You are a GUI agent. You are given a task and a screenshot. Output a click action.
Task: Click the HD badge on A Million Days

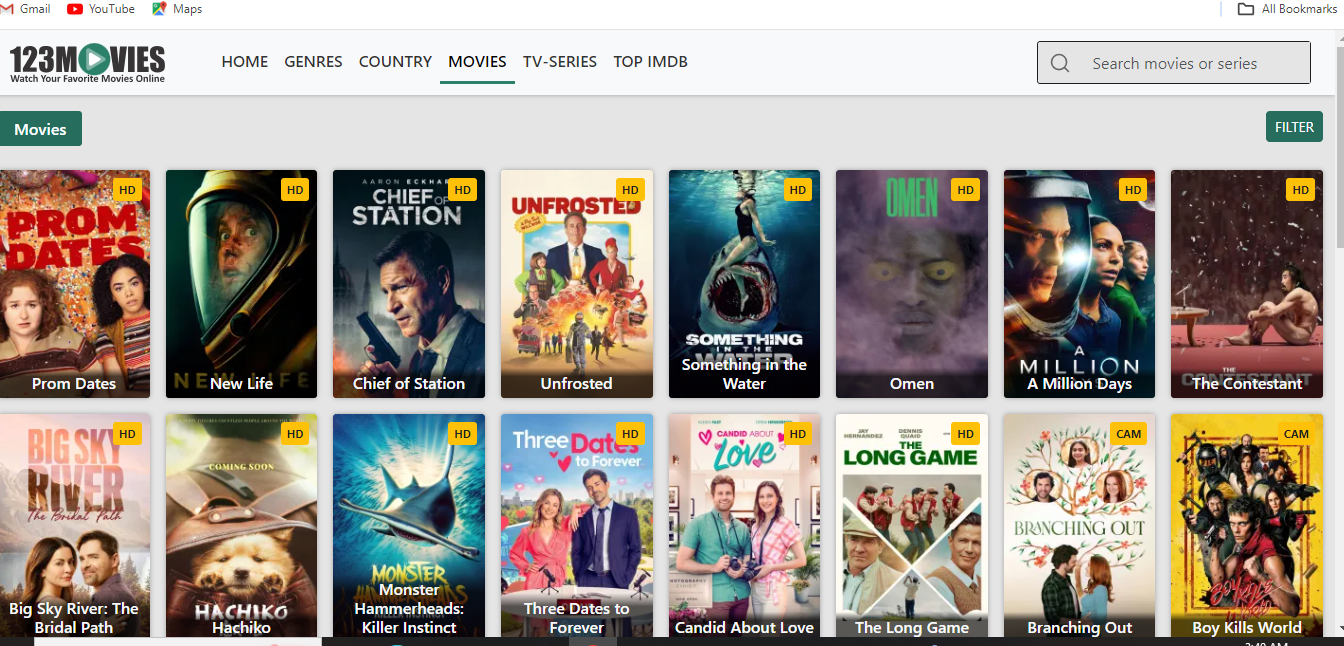[1133, 190]
